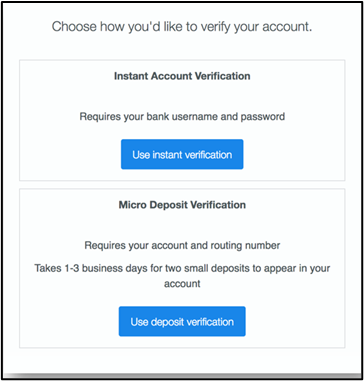This screenshot has width=364, height=381.
Task: Click the 'Choose how you'd like to verify' title
Action: point(182,27)
